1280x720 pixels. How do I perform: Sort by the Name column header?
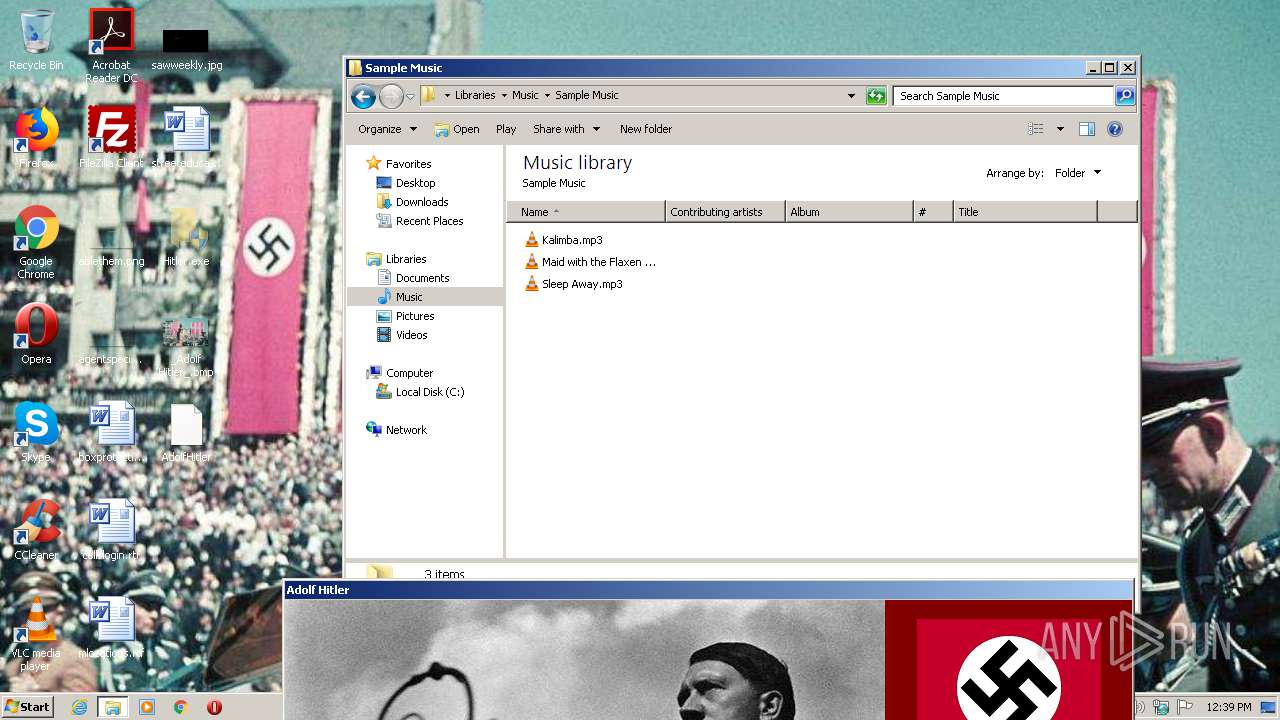point(586,212)
